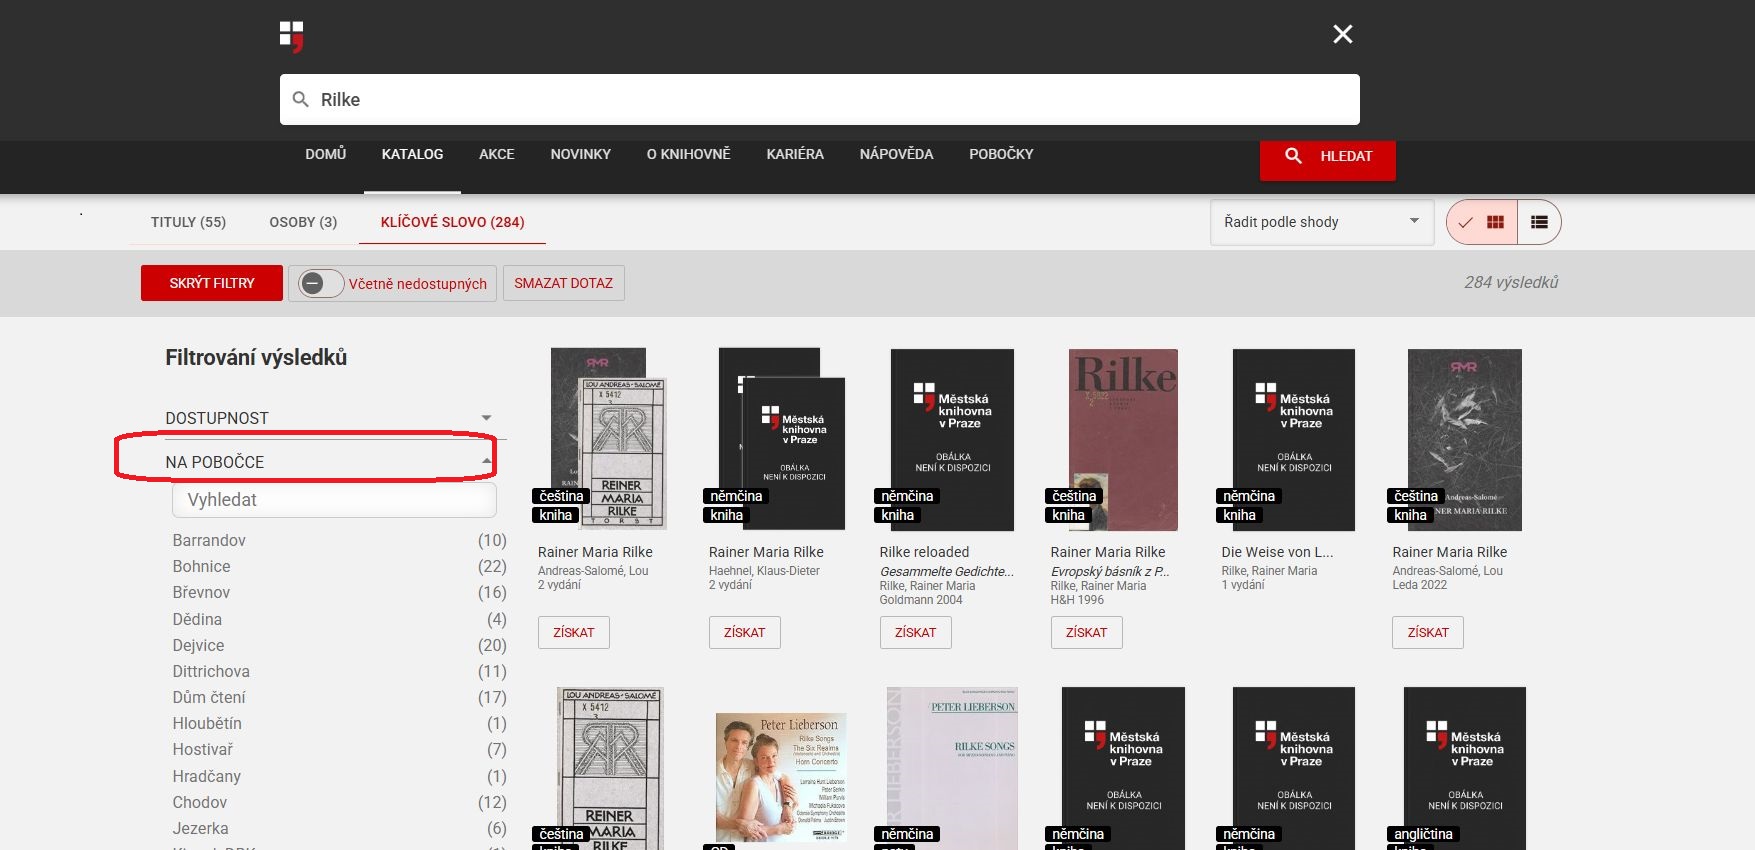Open the TITULY (55) tab
The height and width of the screenshot is (850, 1755).
(188, 222)
